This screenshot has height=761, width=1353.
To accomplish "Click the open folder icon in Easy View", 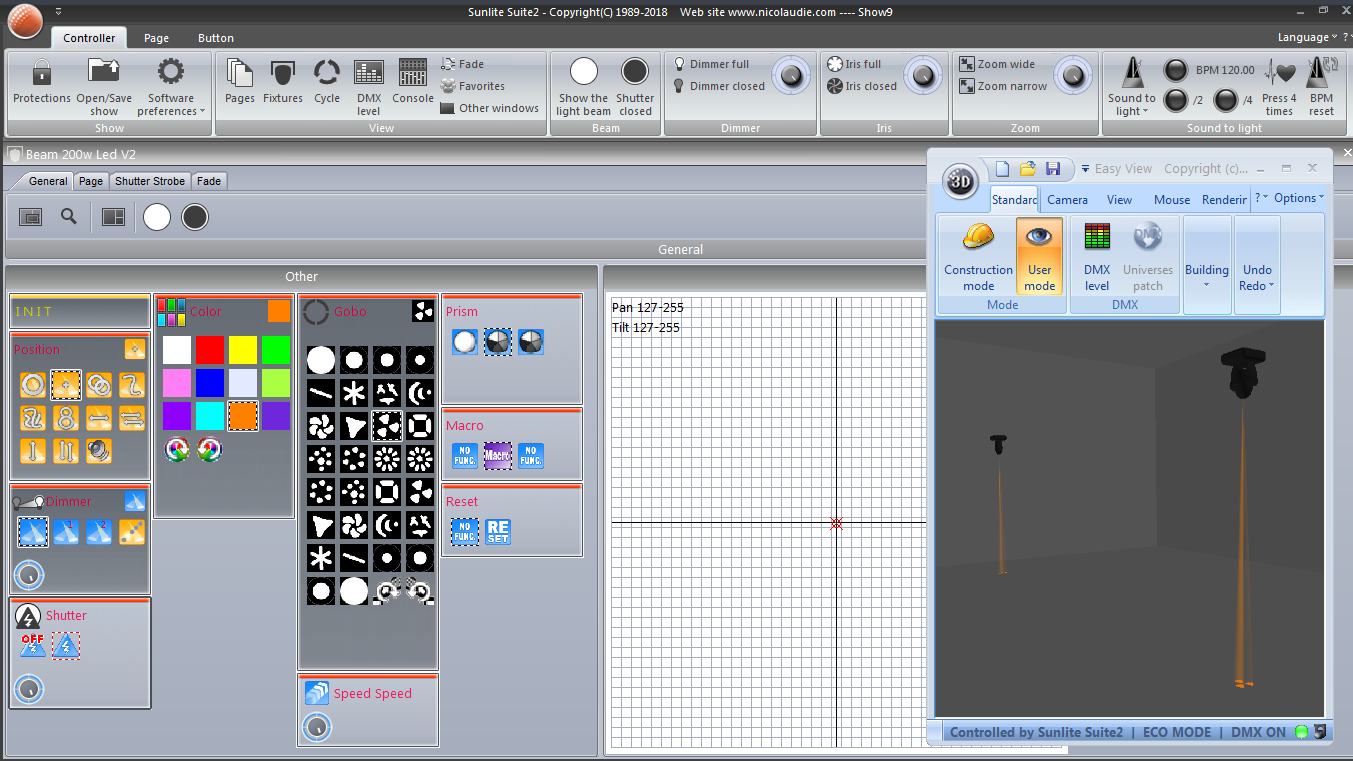I will [x=1027, y=169].
